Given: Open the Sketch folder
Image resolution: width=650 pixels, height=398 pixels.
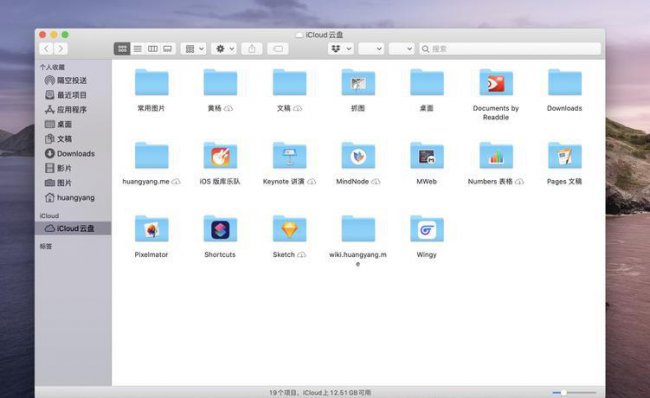Looking at the screenshot, I should [289, 229].
